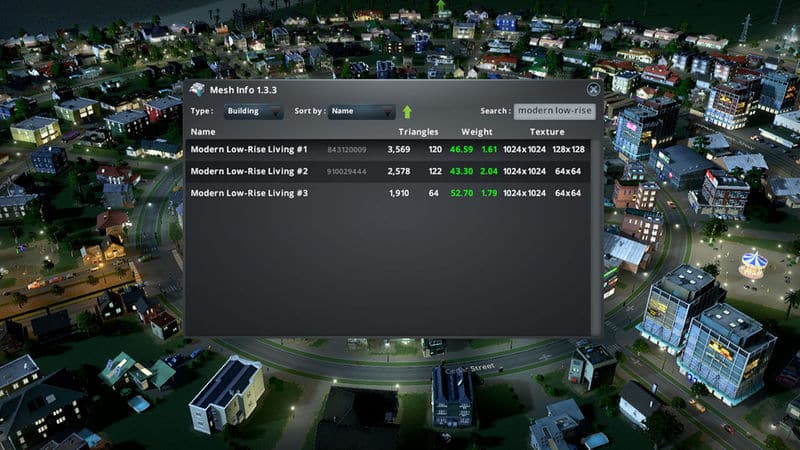Click the Triangles column header

click(x=418, y=132)
